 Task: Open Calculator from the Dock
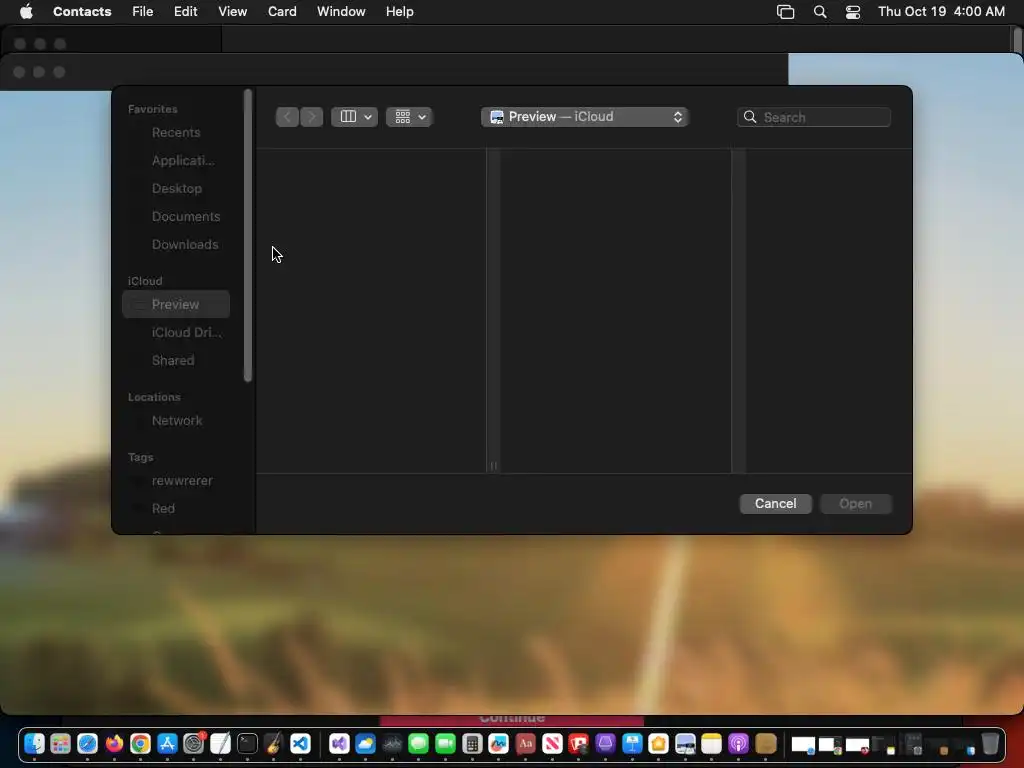472,744
